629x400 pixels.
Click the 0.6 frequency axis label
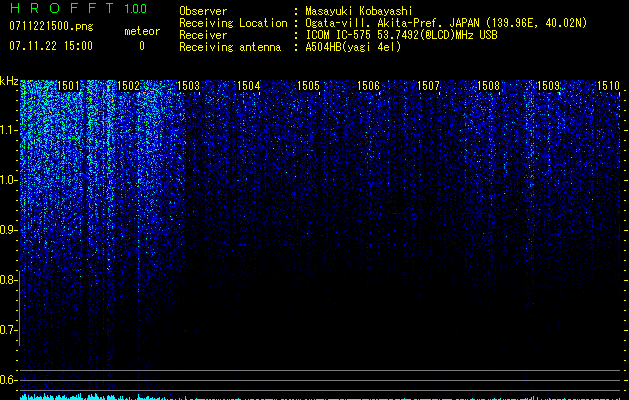(9, 380)
